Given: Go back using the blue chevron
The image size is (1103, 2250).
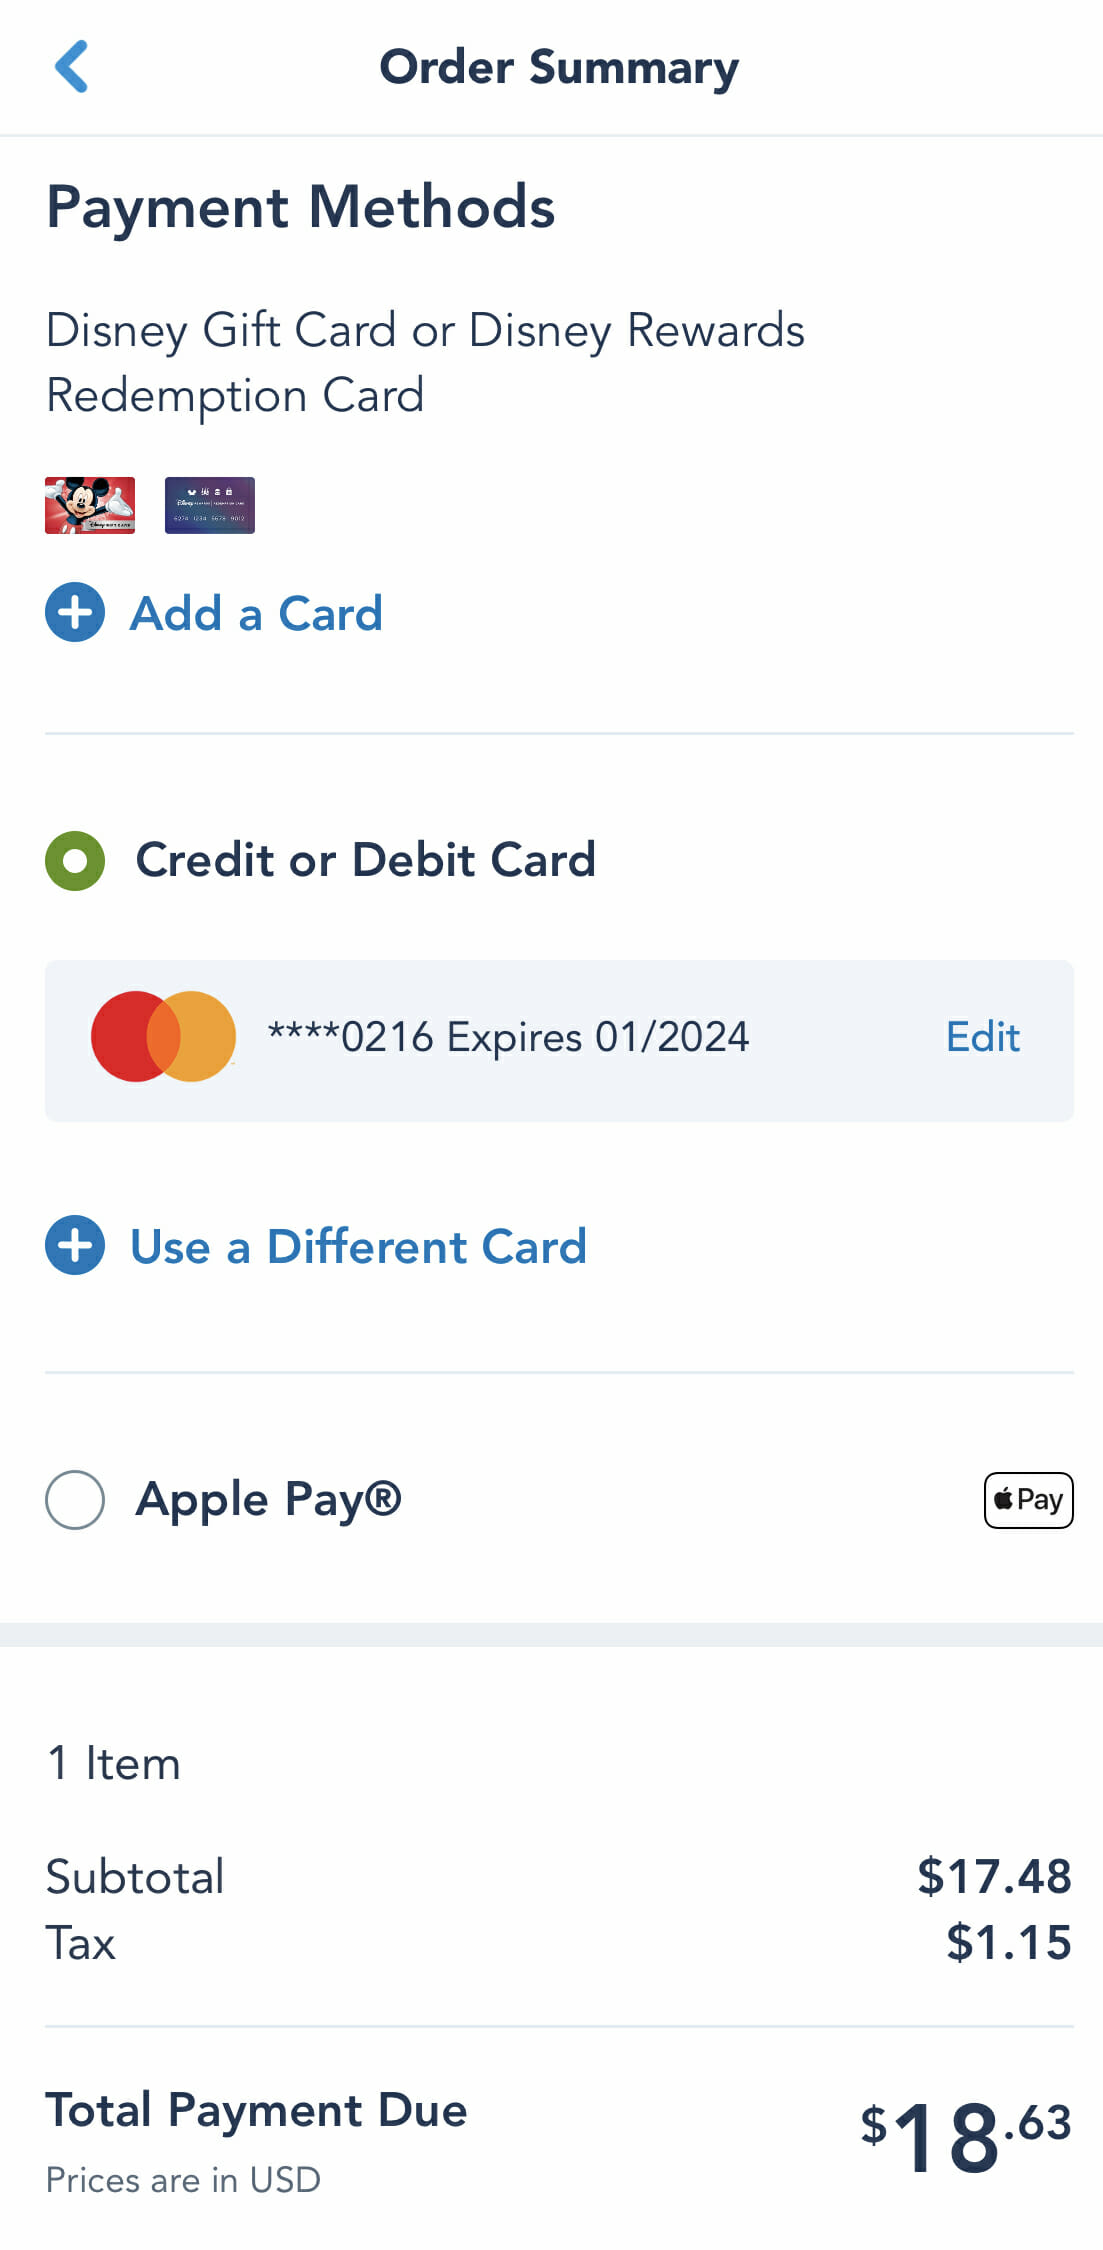Looking at the screenshot, I should (x=72, y=67).
